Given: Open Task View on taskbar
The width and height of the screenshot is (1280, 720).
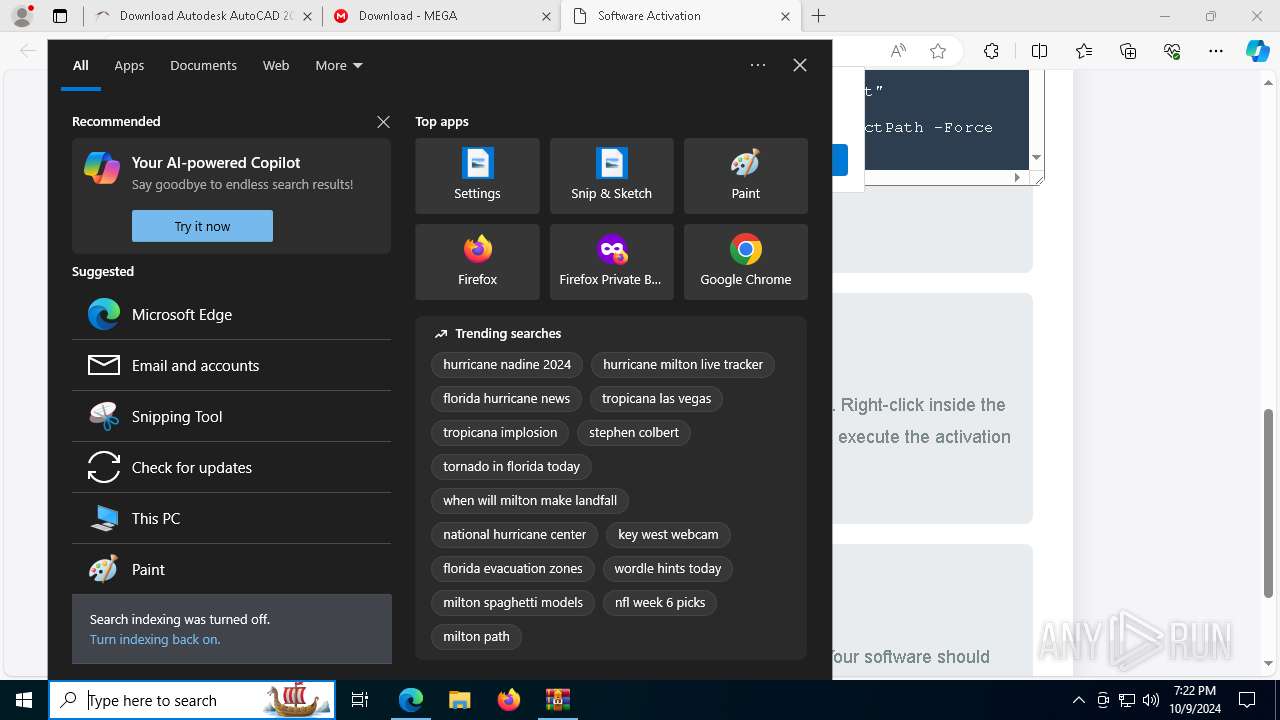Looking at the screenshot, I should pos(360,700).
